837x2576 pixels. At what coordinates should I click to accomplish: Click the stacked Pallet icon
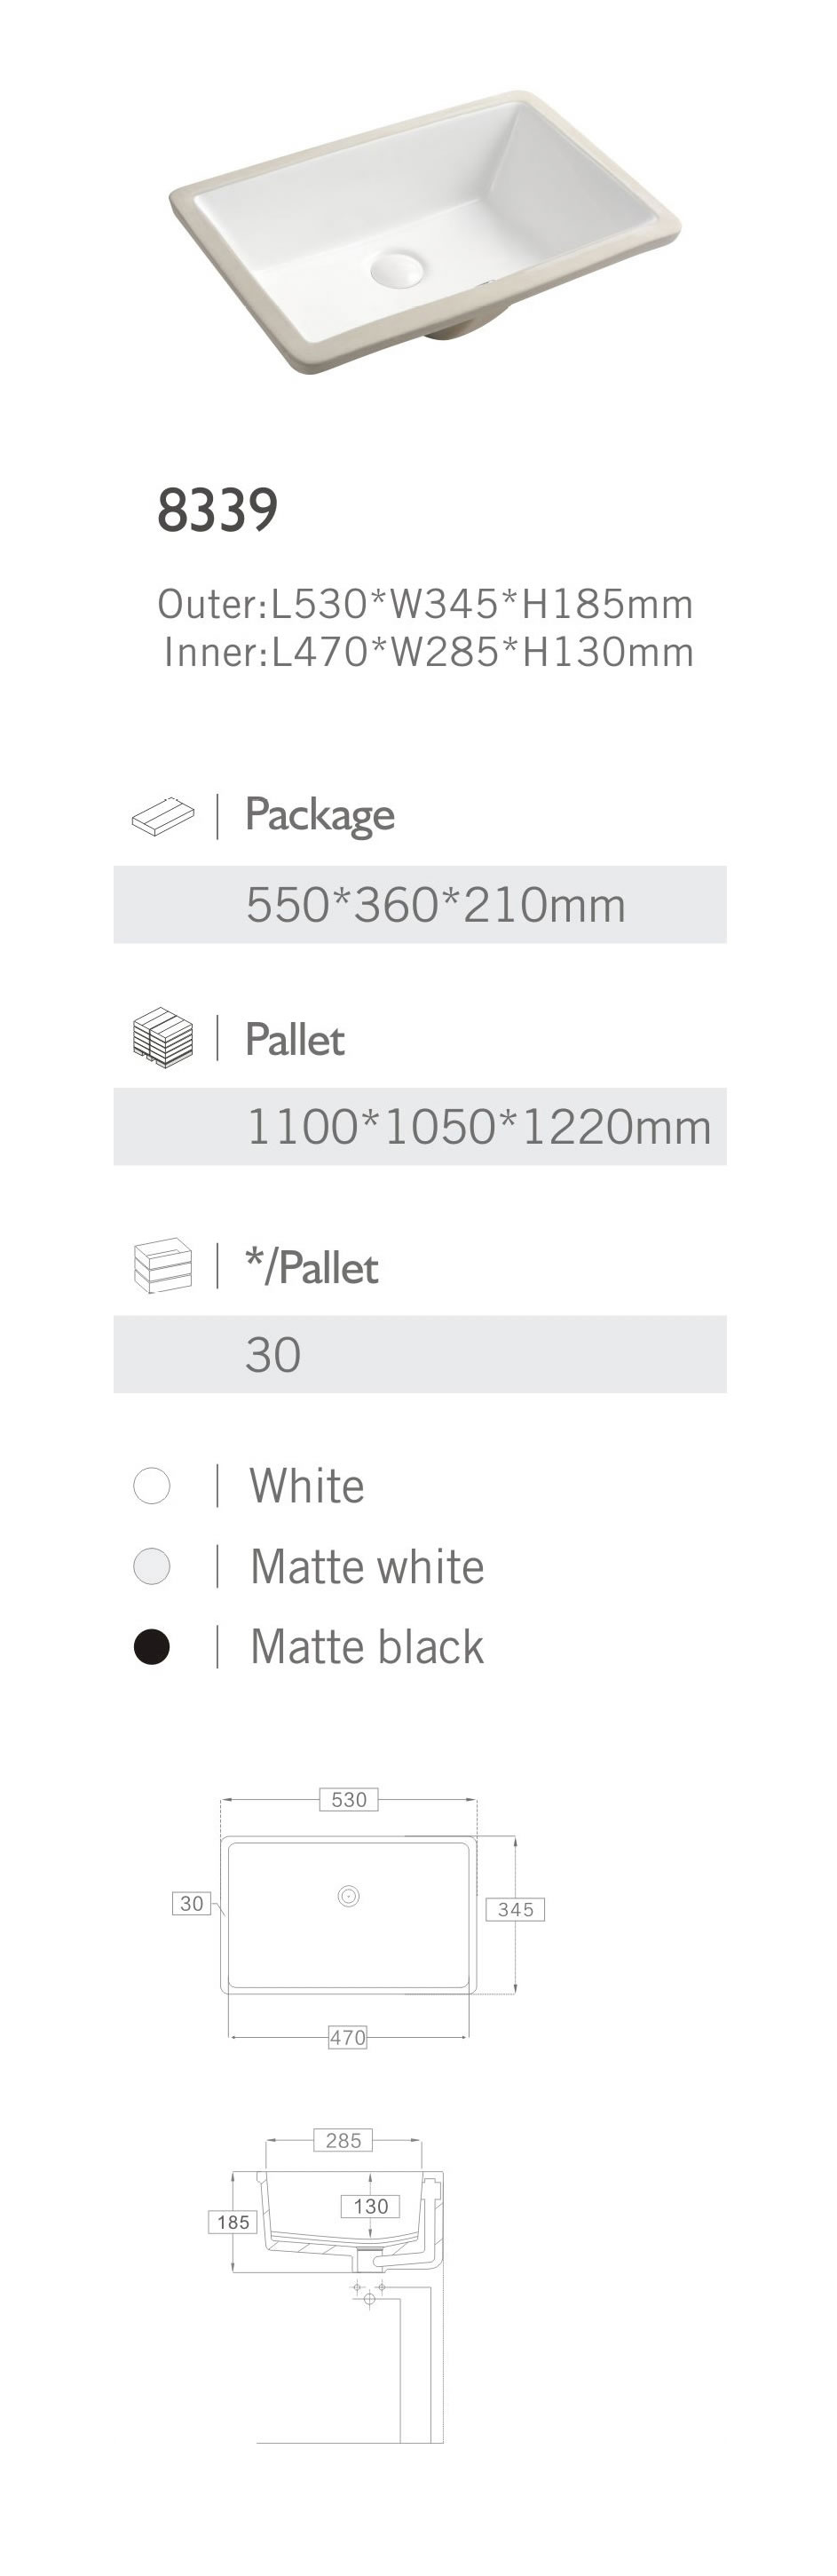(x=163, y=1037)
